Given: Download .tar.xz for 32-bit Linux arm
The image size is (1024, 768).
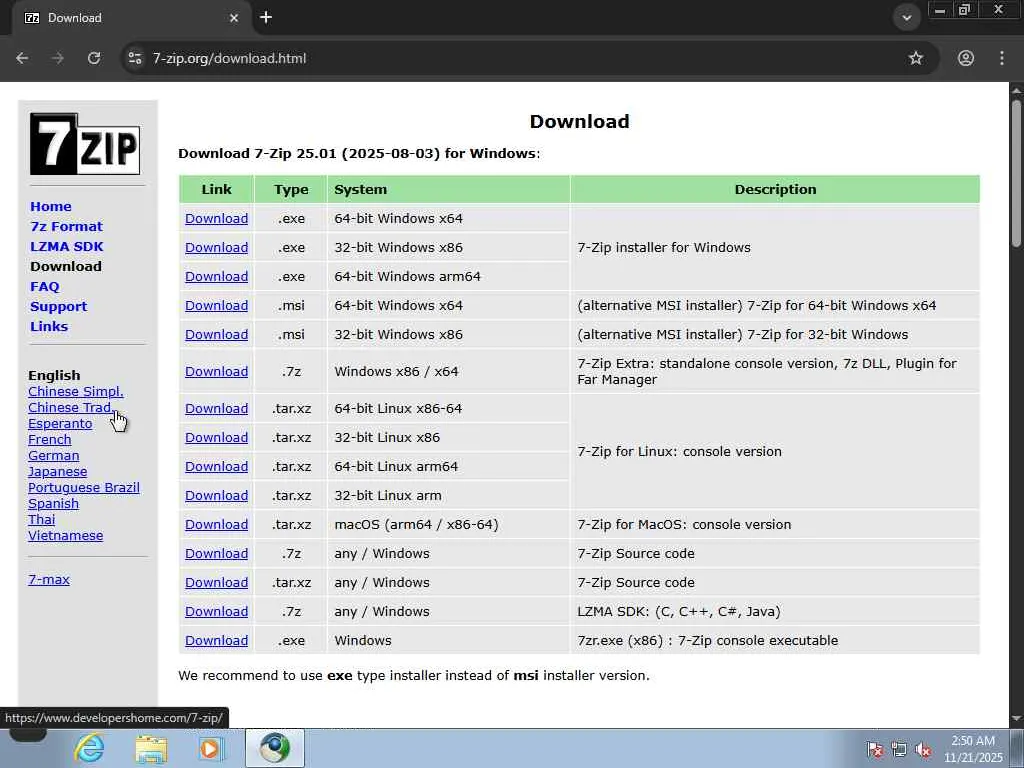Looking at the screenshot, I should tap(216, 496).
